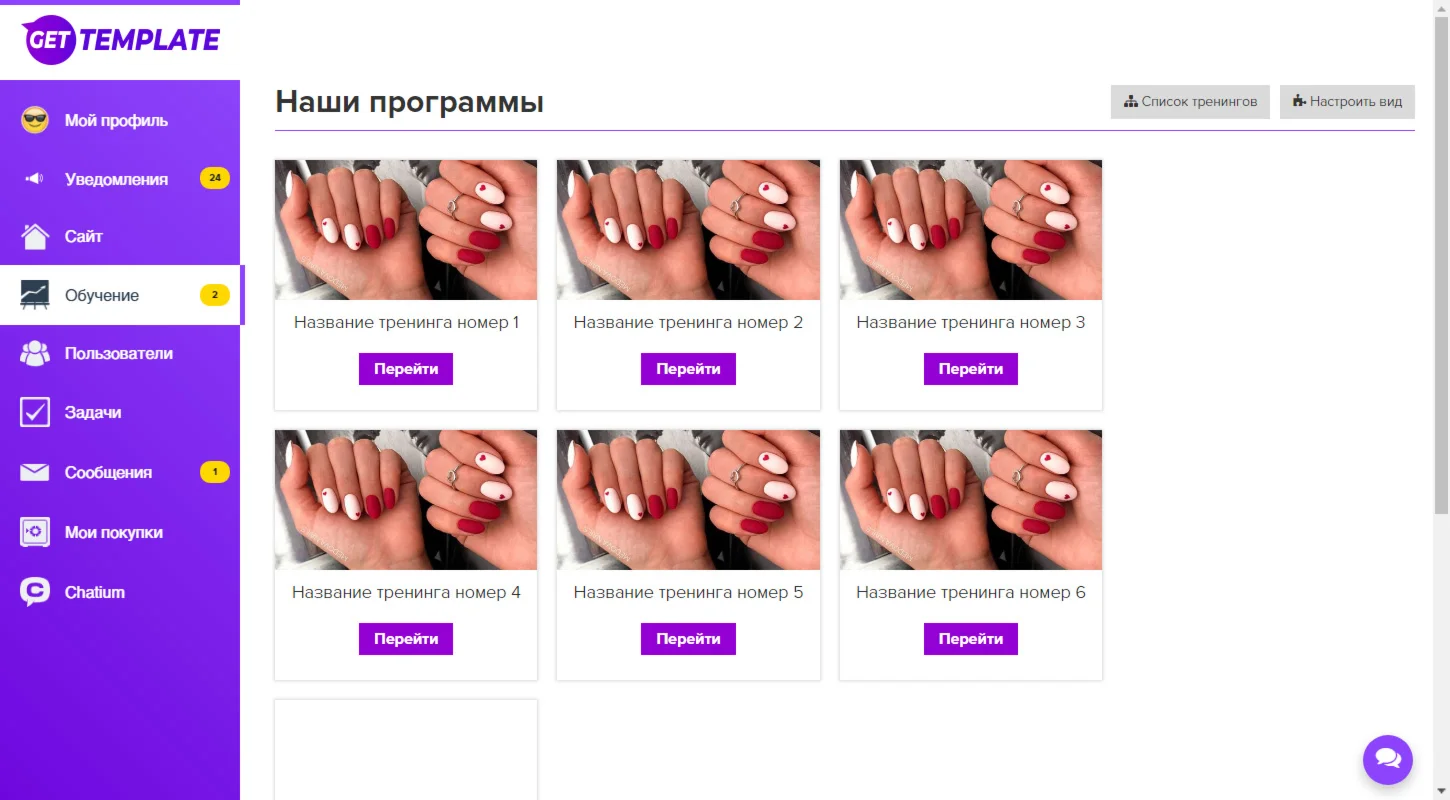Click the checkbox Задачи icon

tap(35, 412)
